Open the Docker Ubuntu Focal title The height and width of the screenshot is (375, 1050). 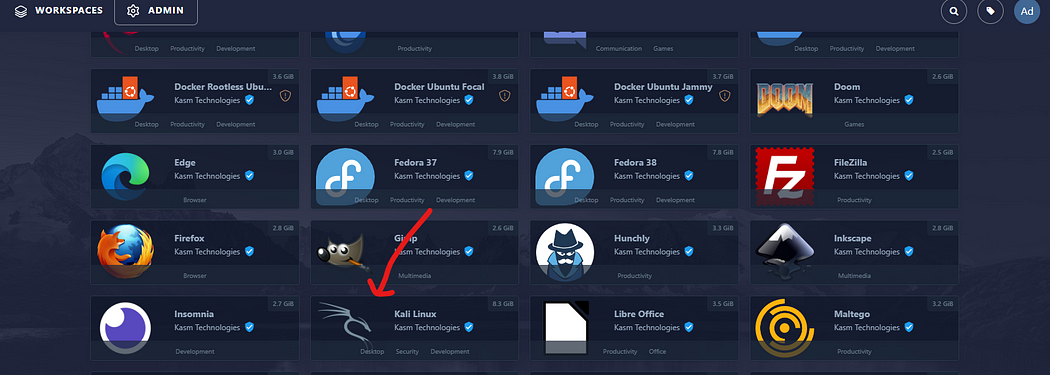[439, 87]
